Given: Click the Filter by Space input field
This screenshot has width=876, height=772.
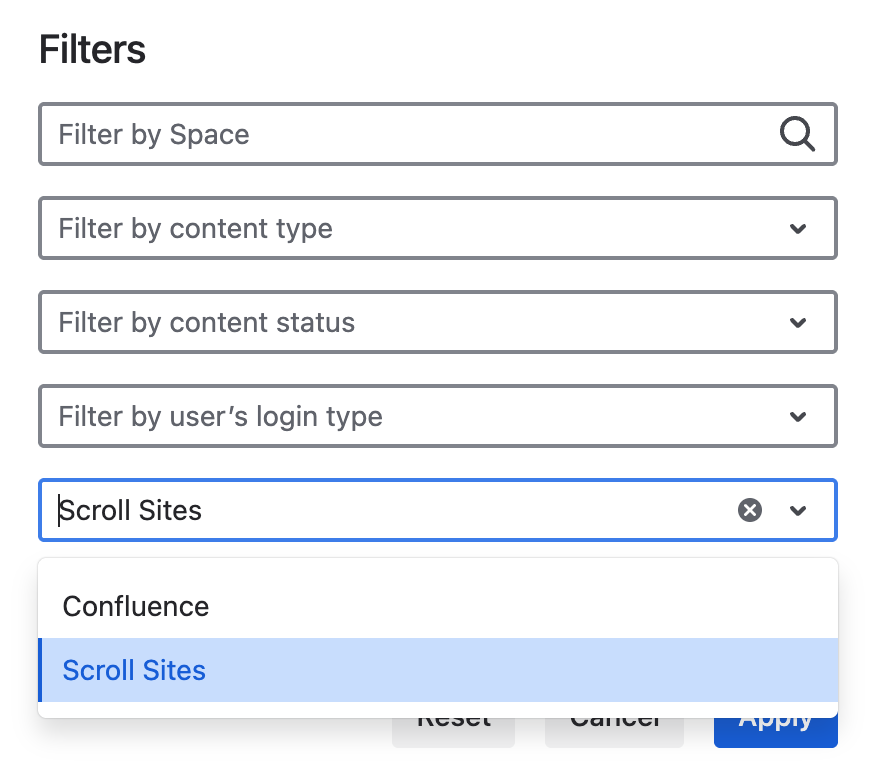Looking at the screenshot, I should tap(400, 133).
